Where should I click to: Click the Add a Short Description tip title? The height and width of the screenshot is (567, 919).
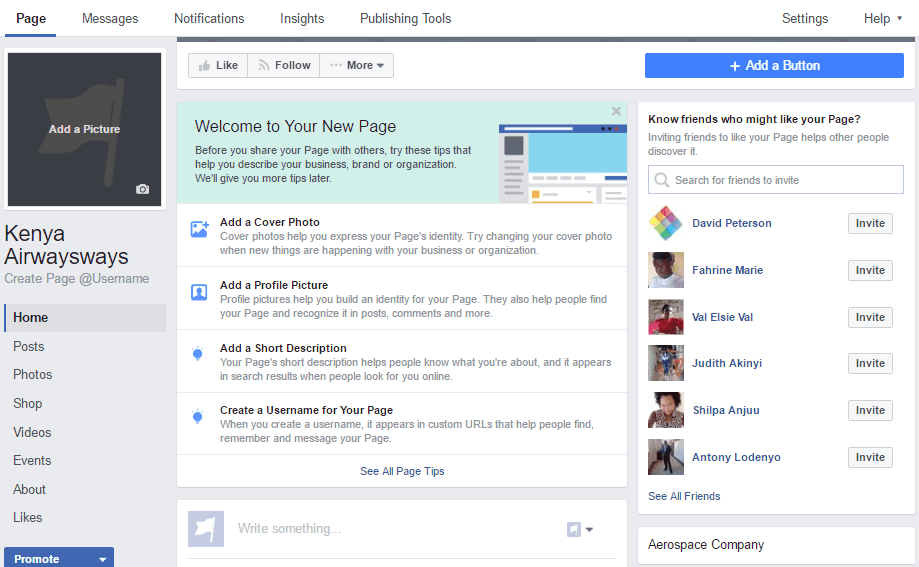pyautogui.click(x=283, y=348)
